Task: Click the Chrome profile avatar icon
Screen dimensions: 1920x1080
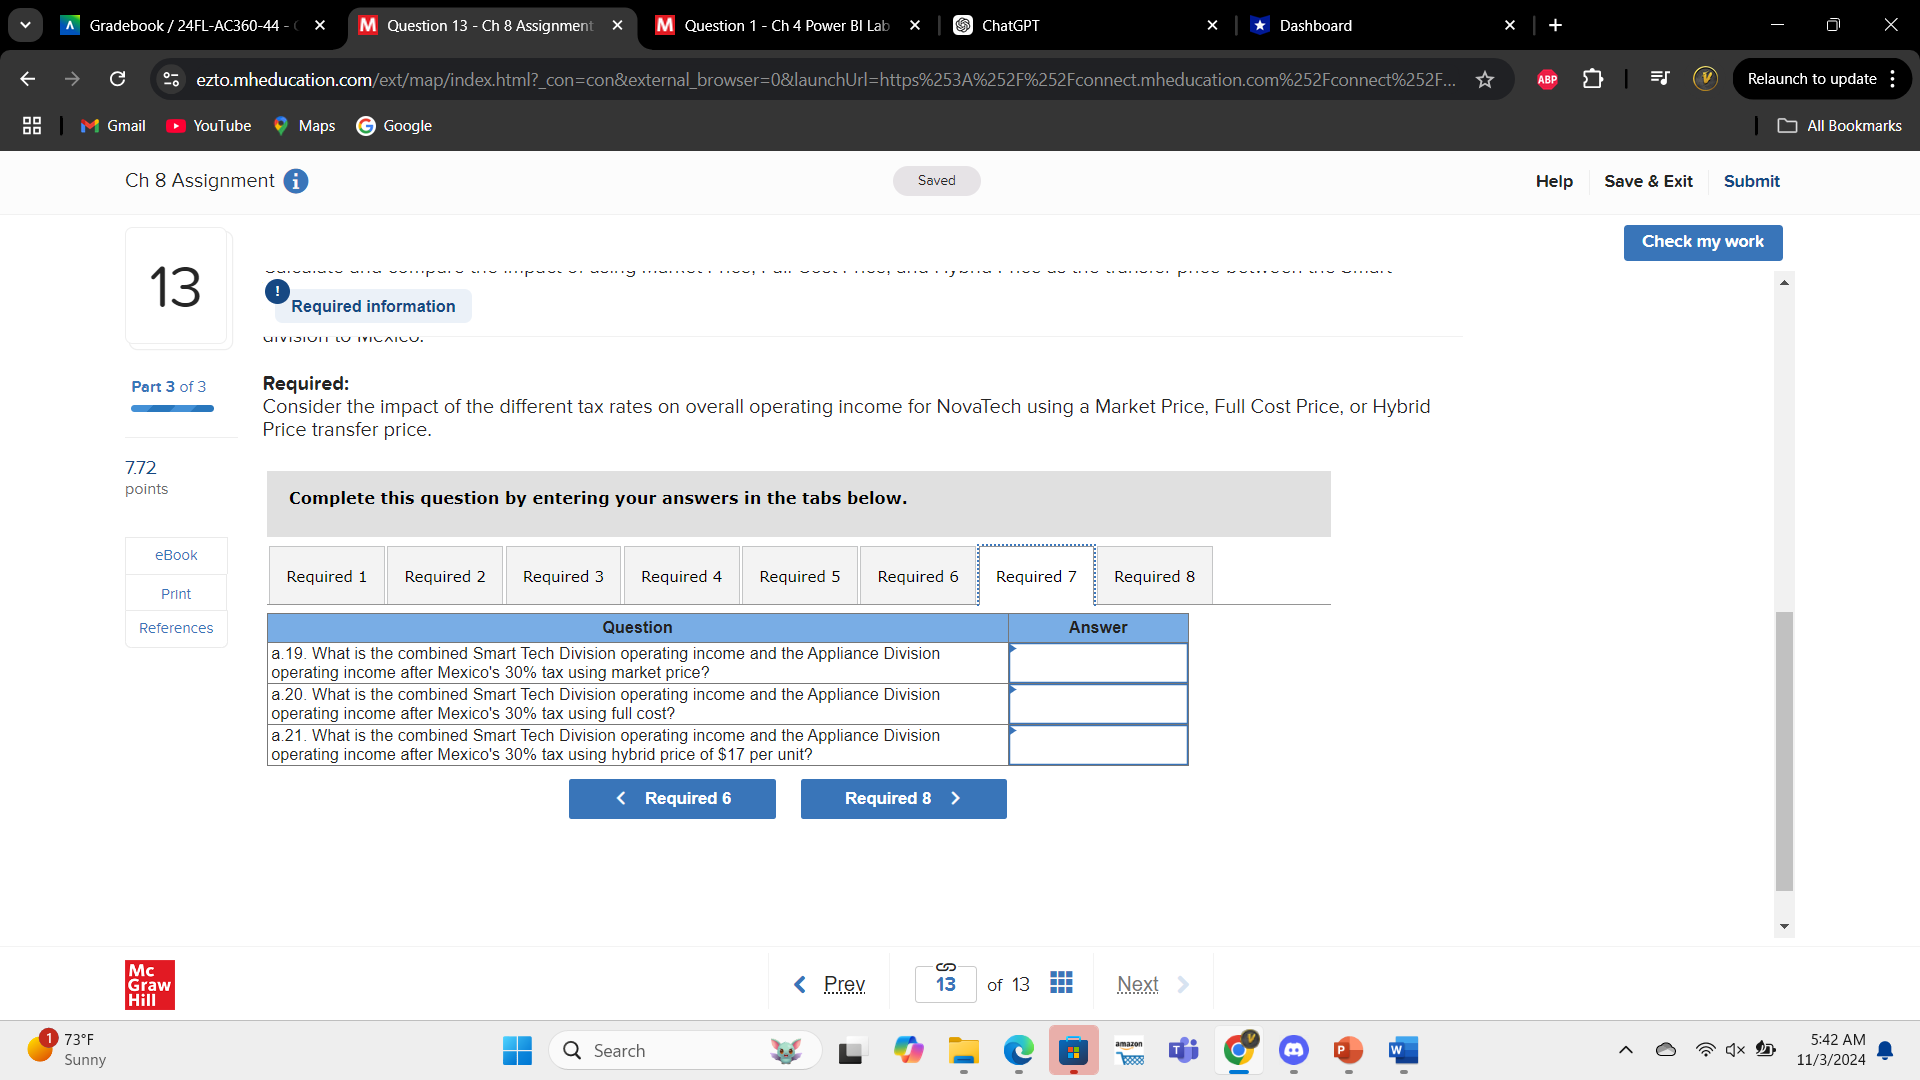Action: coord(1705,78)
